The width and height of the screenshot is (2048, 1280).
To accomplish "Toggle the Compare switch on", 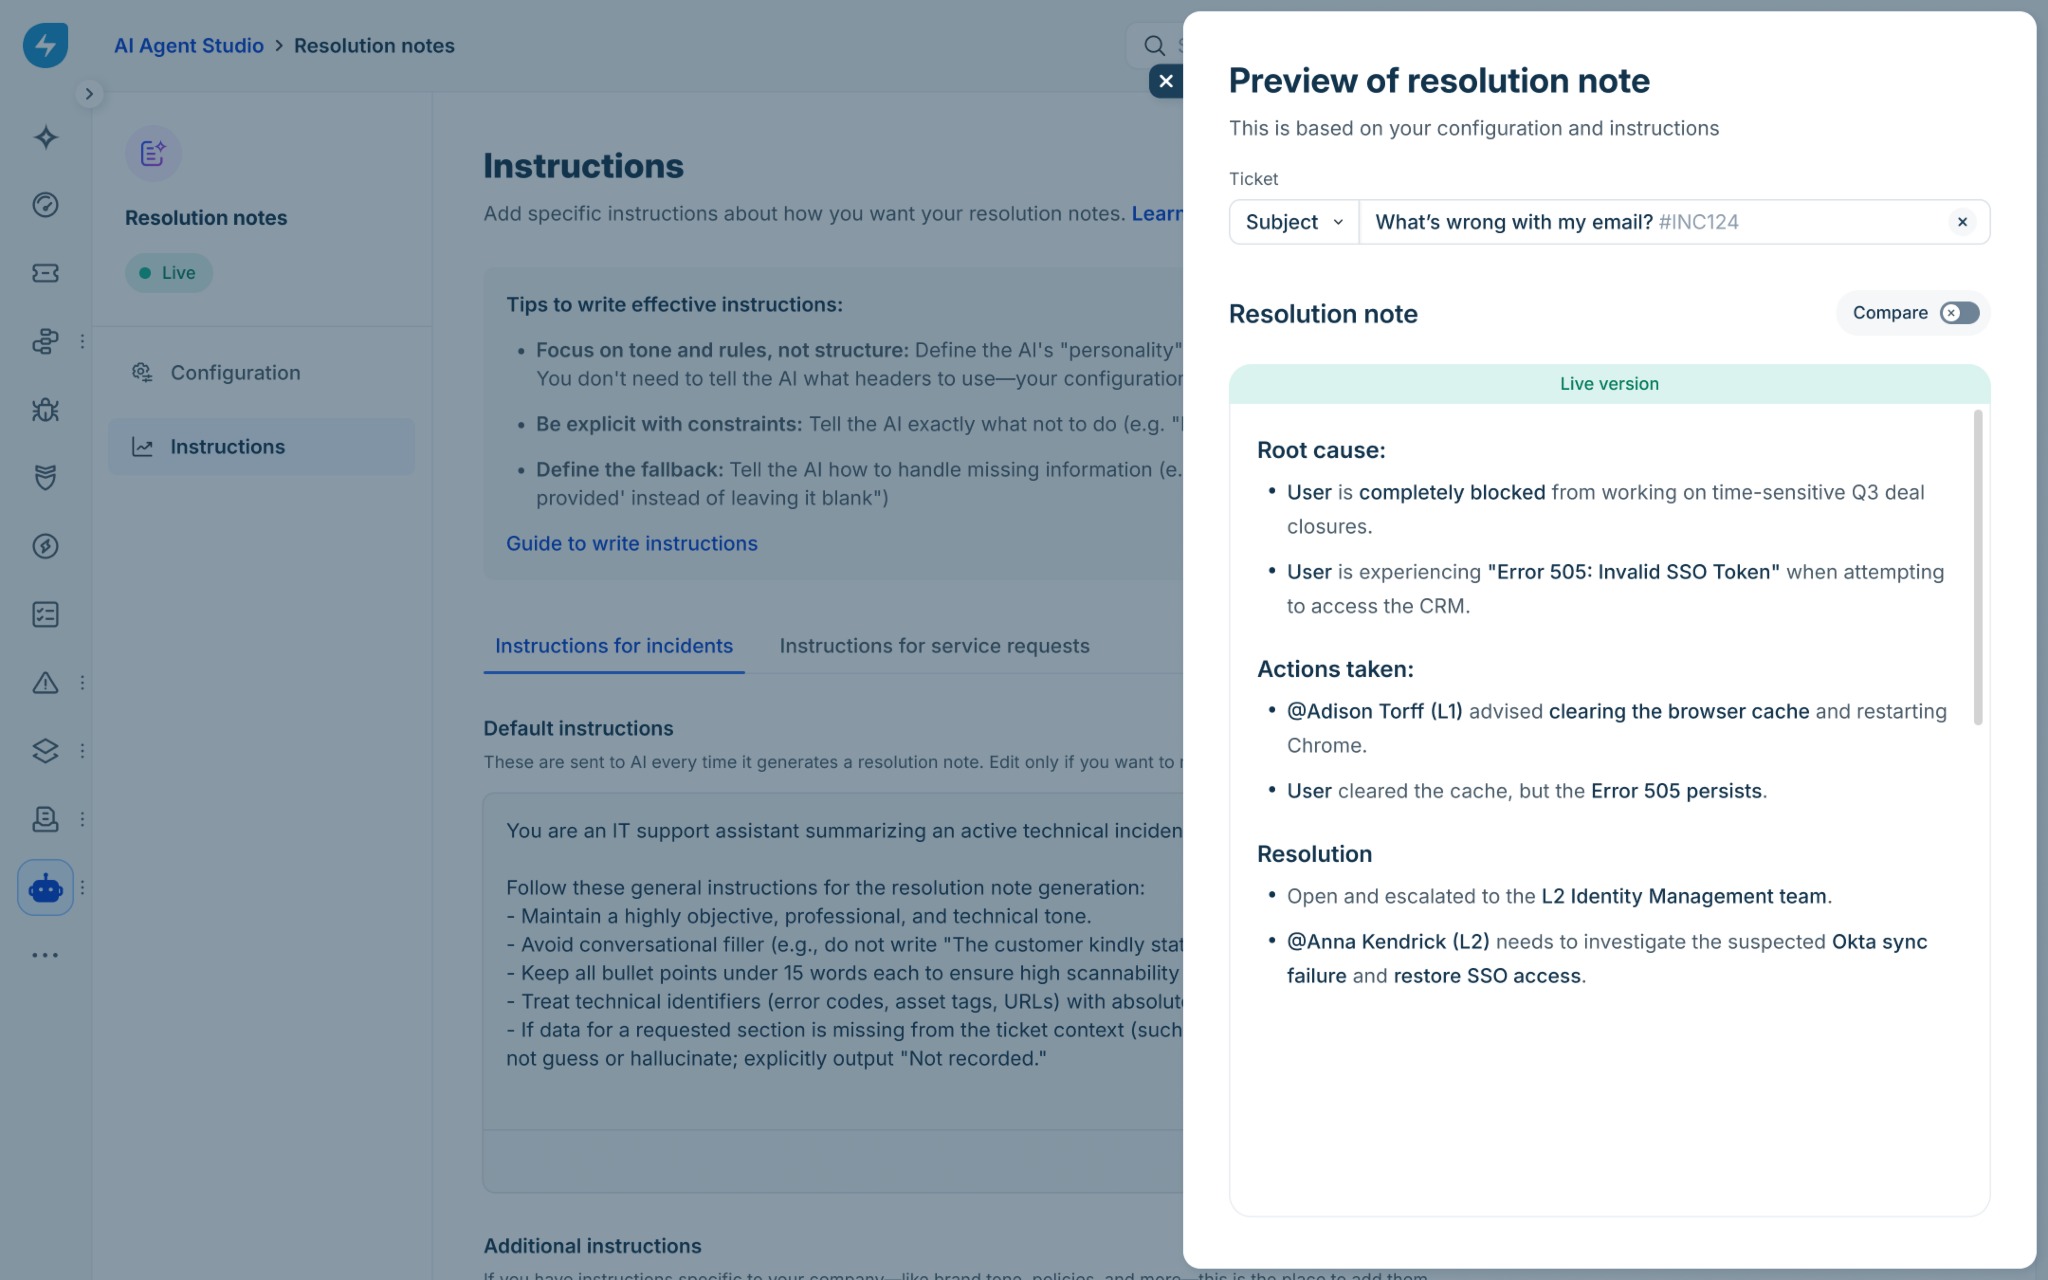I will (1959, 313).
